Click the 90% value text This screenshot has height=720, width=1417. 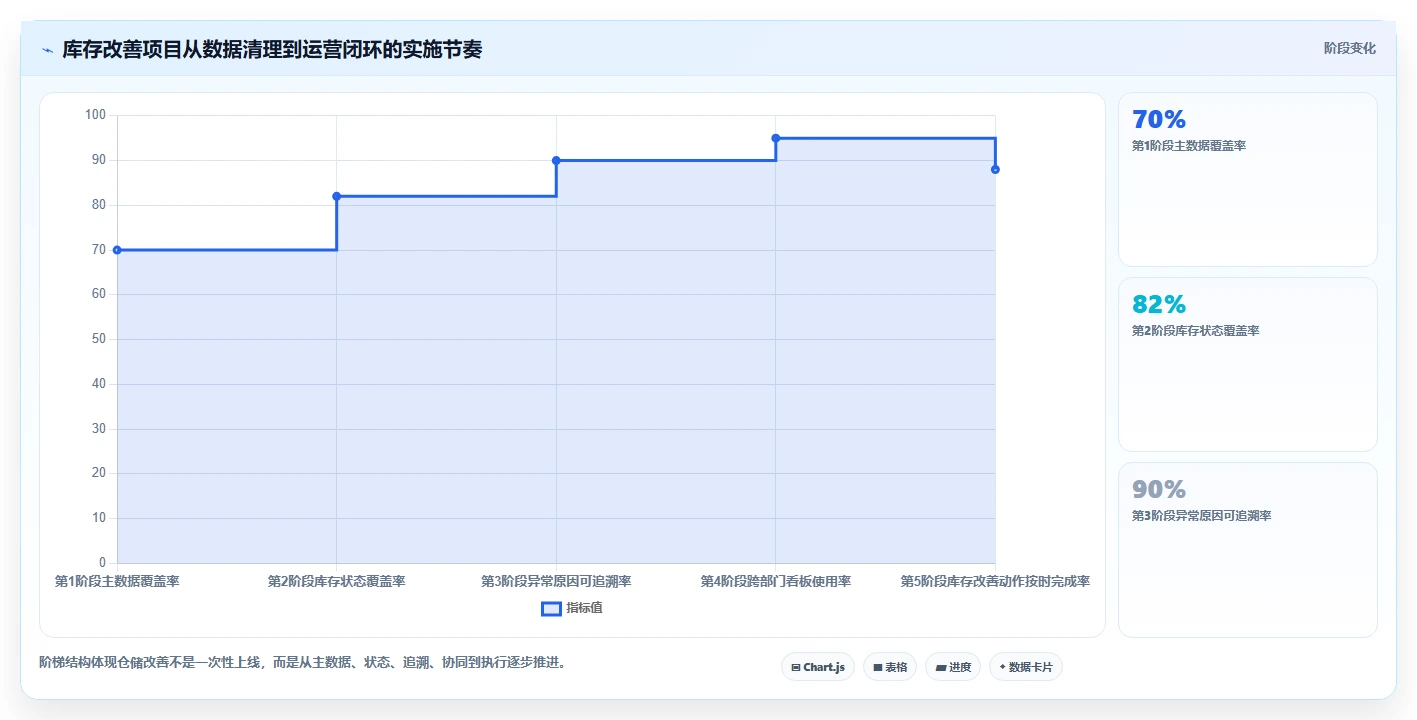(x=1159, y=489)
